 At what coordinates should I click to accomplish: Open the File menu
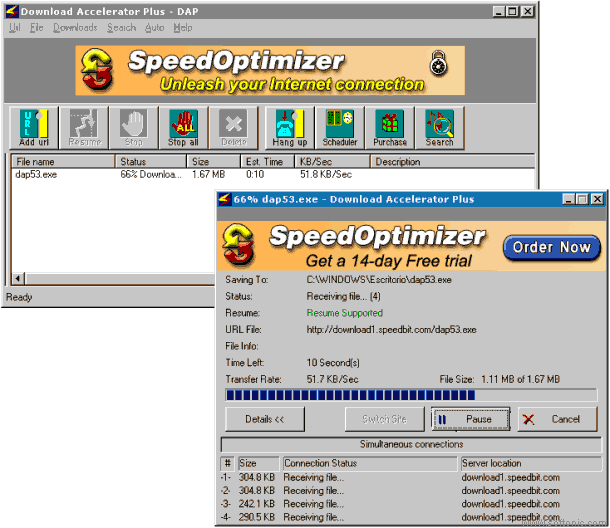click(x=37, y=28)
